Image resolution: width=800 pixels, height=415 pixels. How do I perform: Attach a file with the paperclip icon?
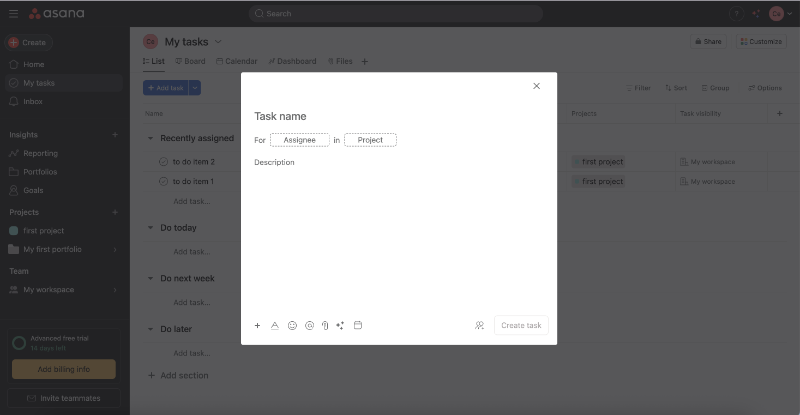[325, 325]
